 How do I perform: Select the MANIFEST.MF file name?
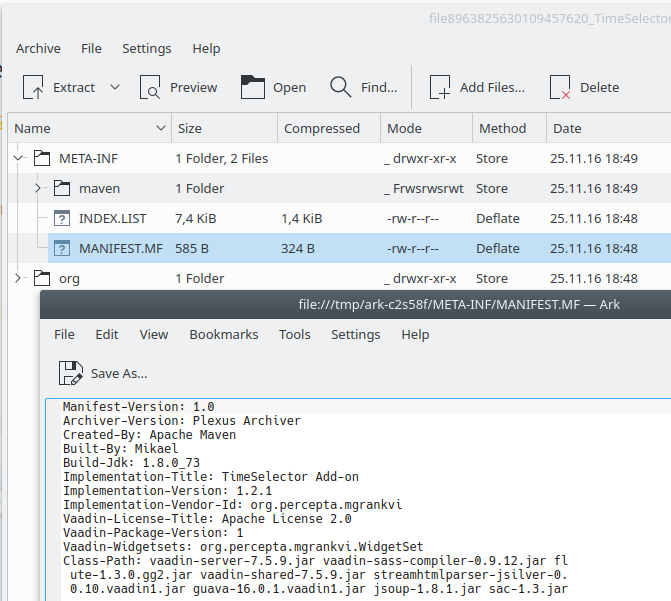tap(121, 248)
